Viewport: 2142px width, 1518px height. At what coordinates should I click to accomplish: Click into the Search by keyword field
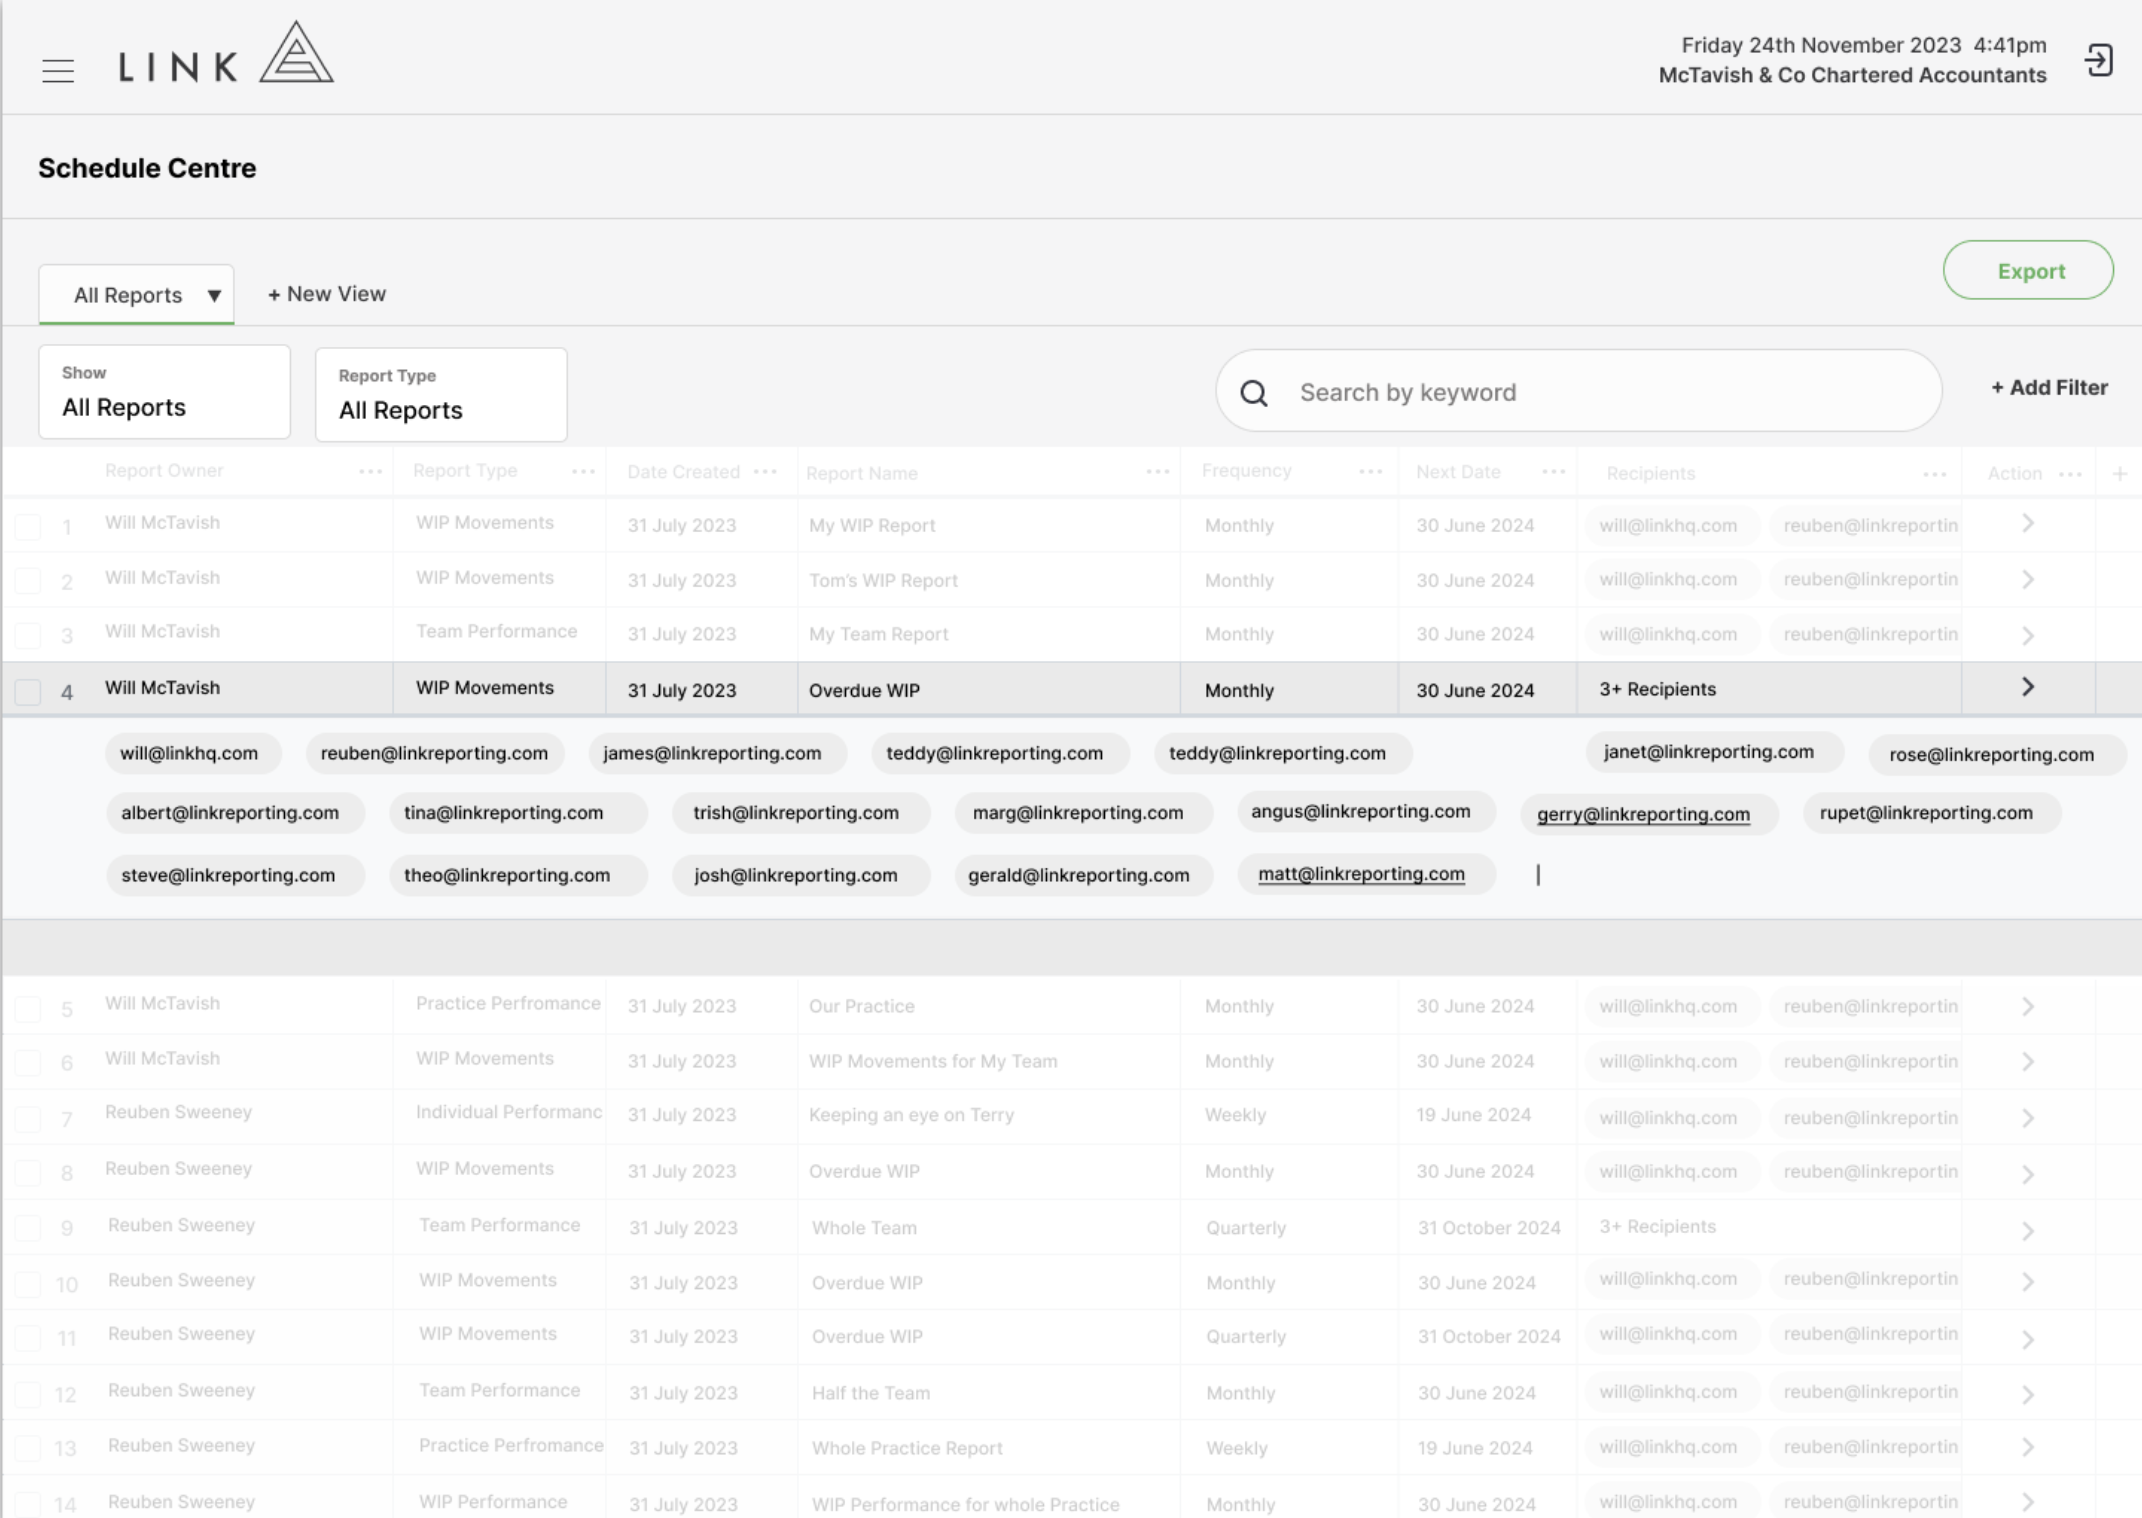(1578, 392)
